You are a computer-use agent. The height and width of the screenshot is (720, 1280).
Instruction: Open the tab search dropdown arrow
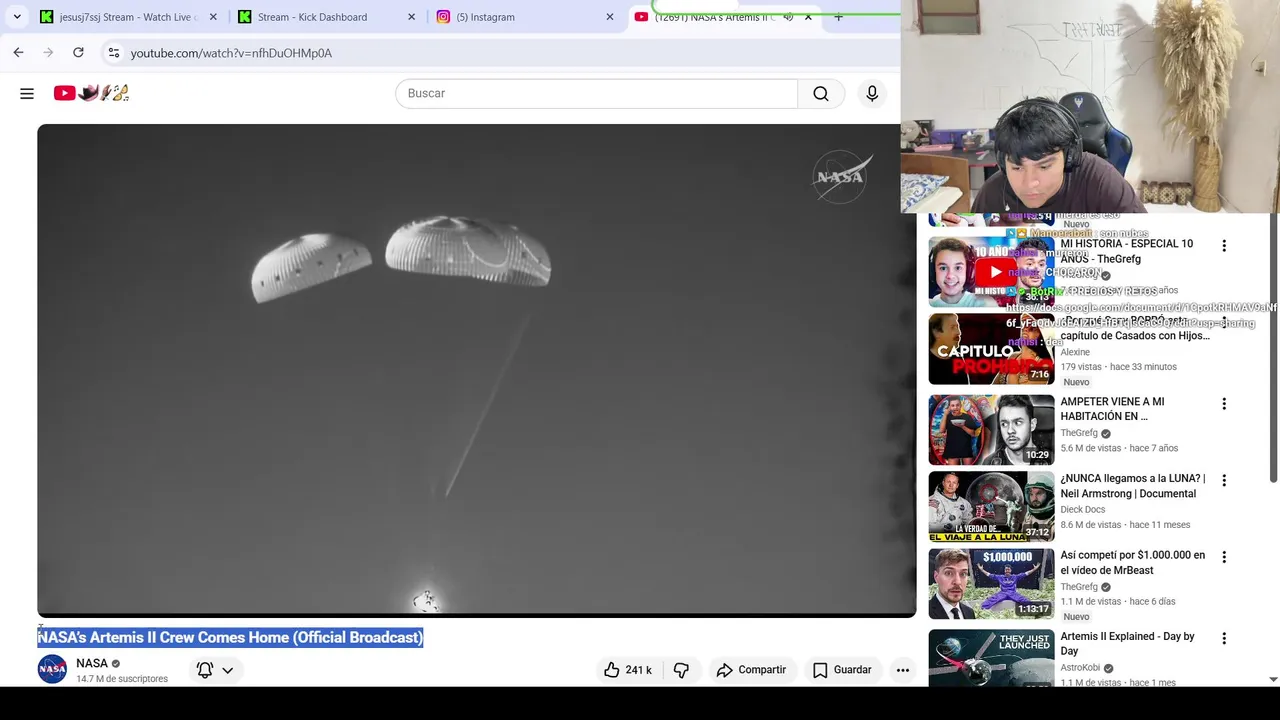(x=17, y=17)
